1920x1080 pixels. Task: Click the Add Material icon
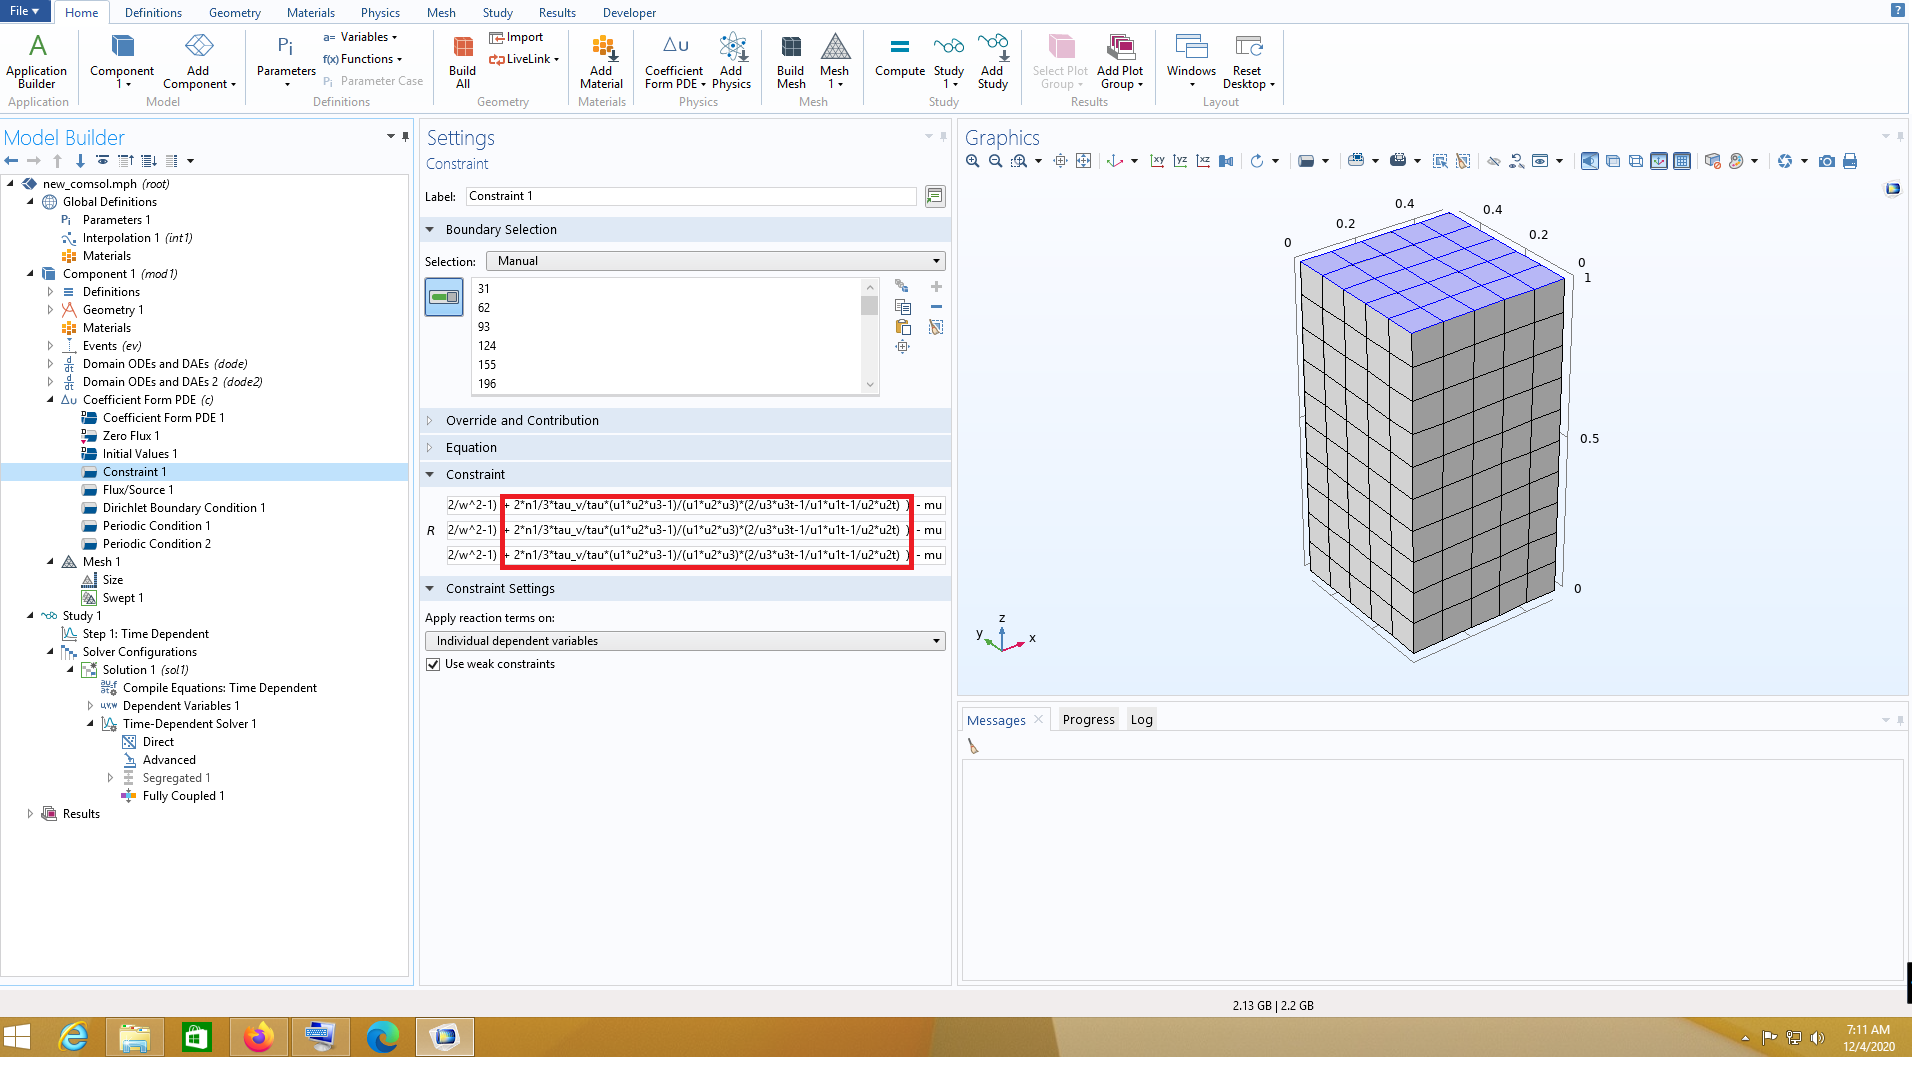[x=601, y=61]
